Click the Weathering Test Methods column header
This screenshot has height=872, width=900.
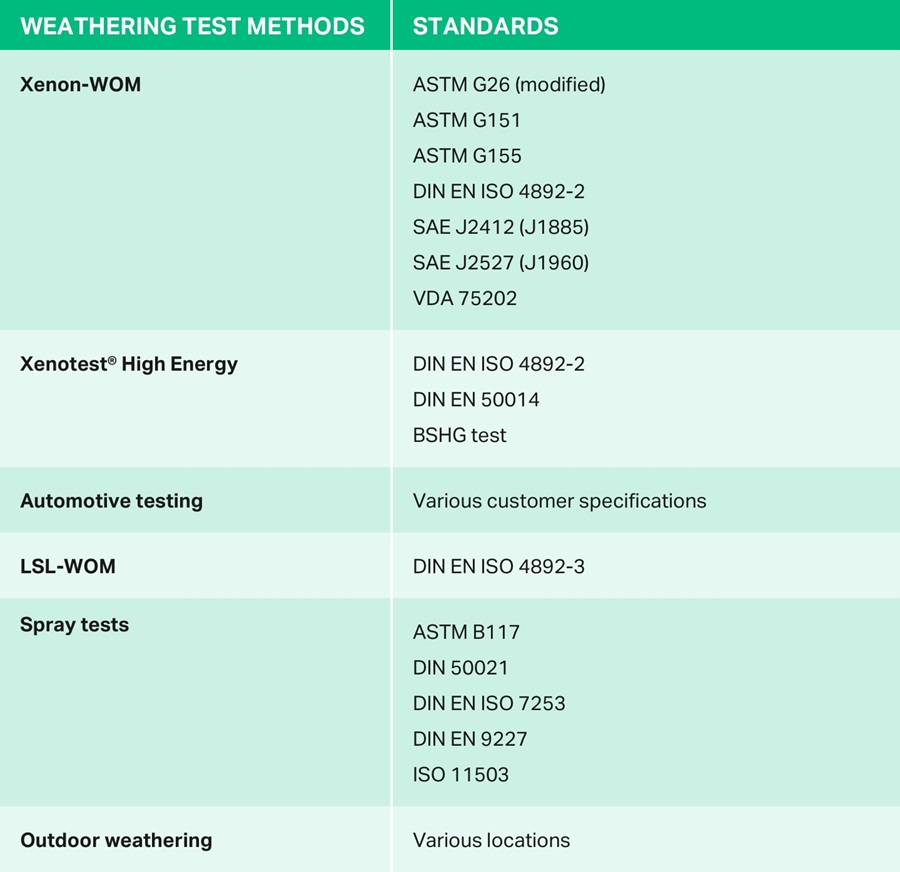(192, 26)
